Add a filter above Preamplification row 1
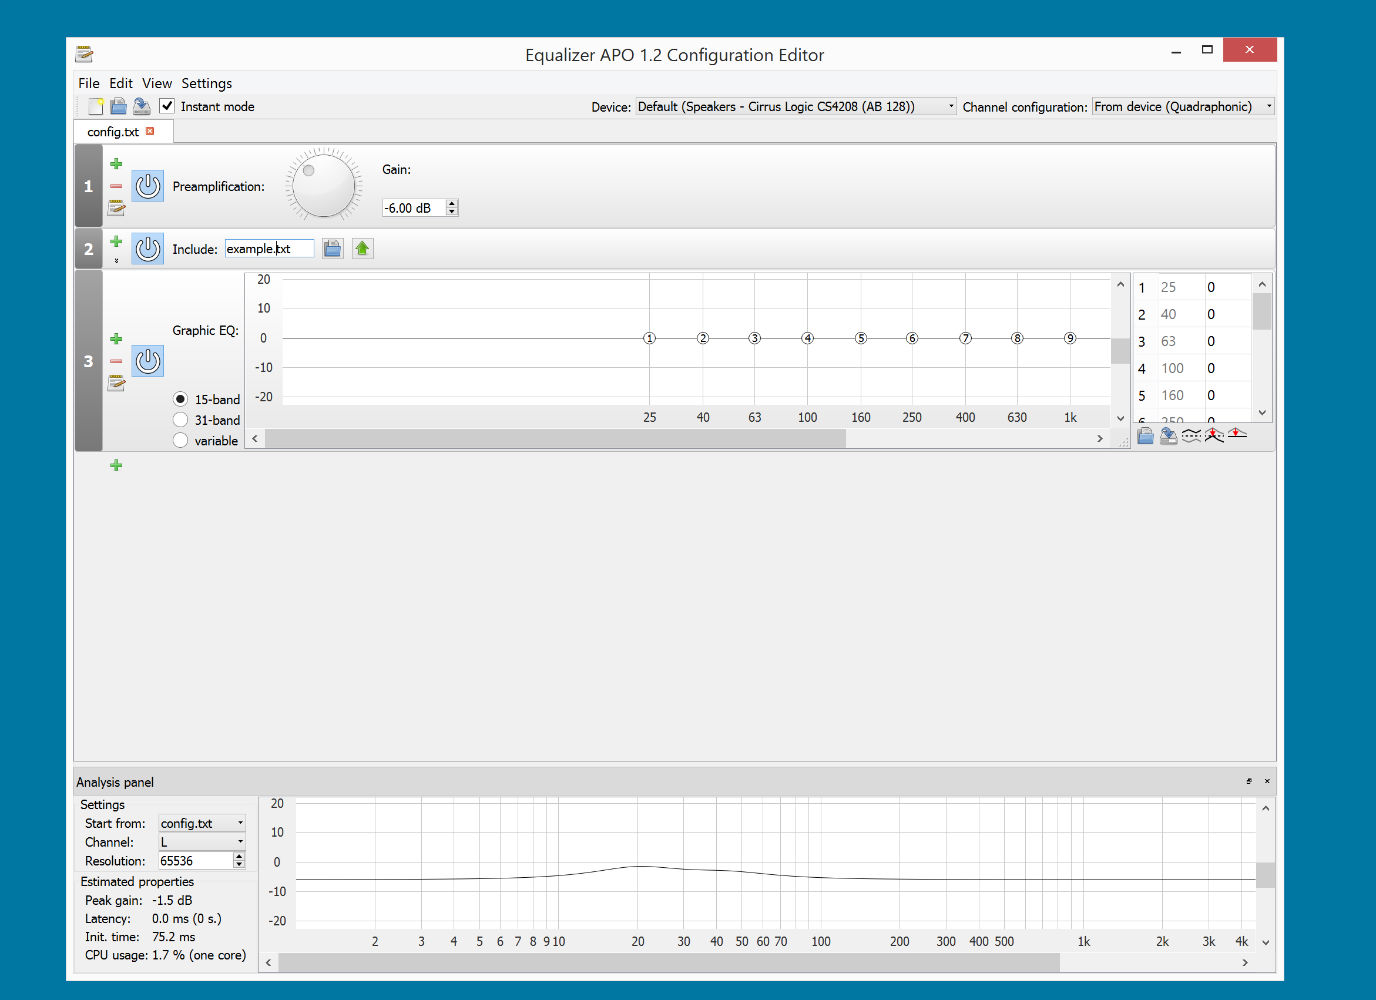The height and width of the screenshot is (1000, 1376). [116, 164]
